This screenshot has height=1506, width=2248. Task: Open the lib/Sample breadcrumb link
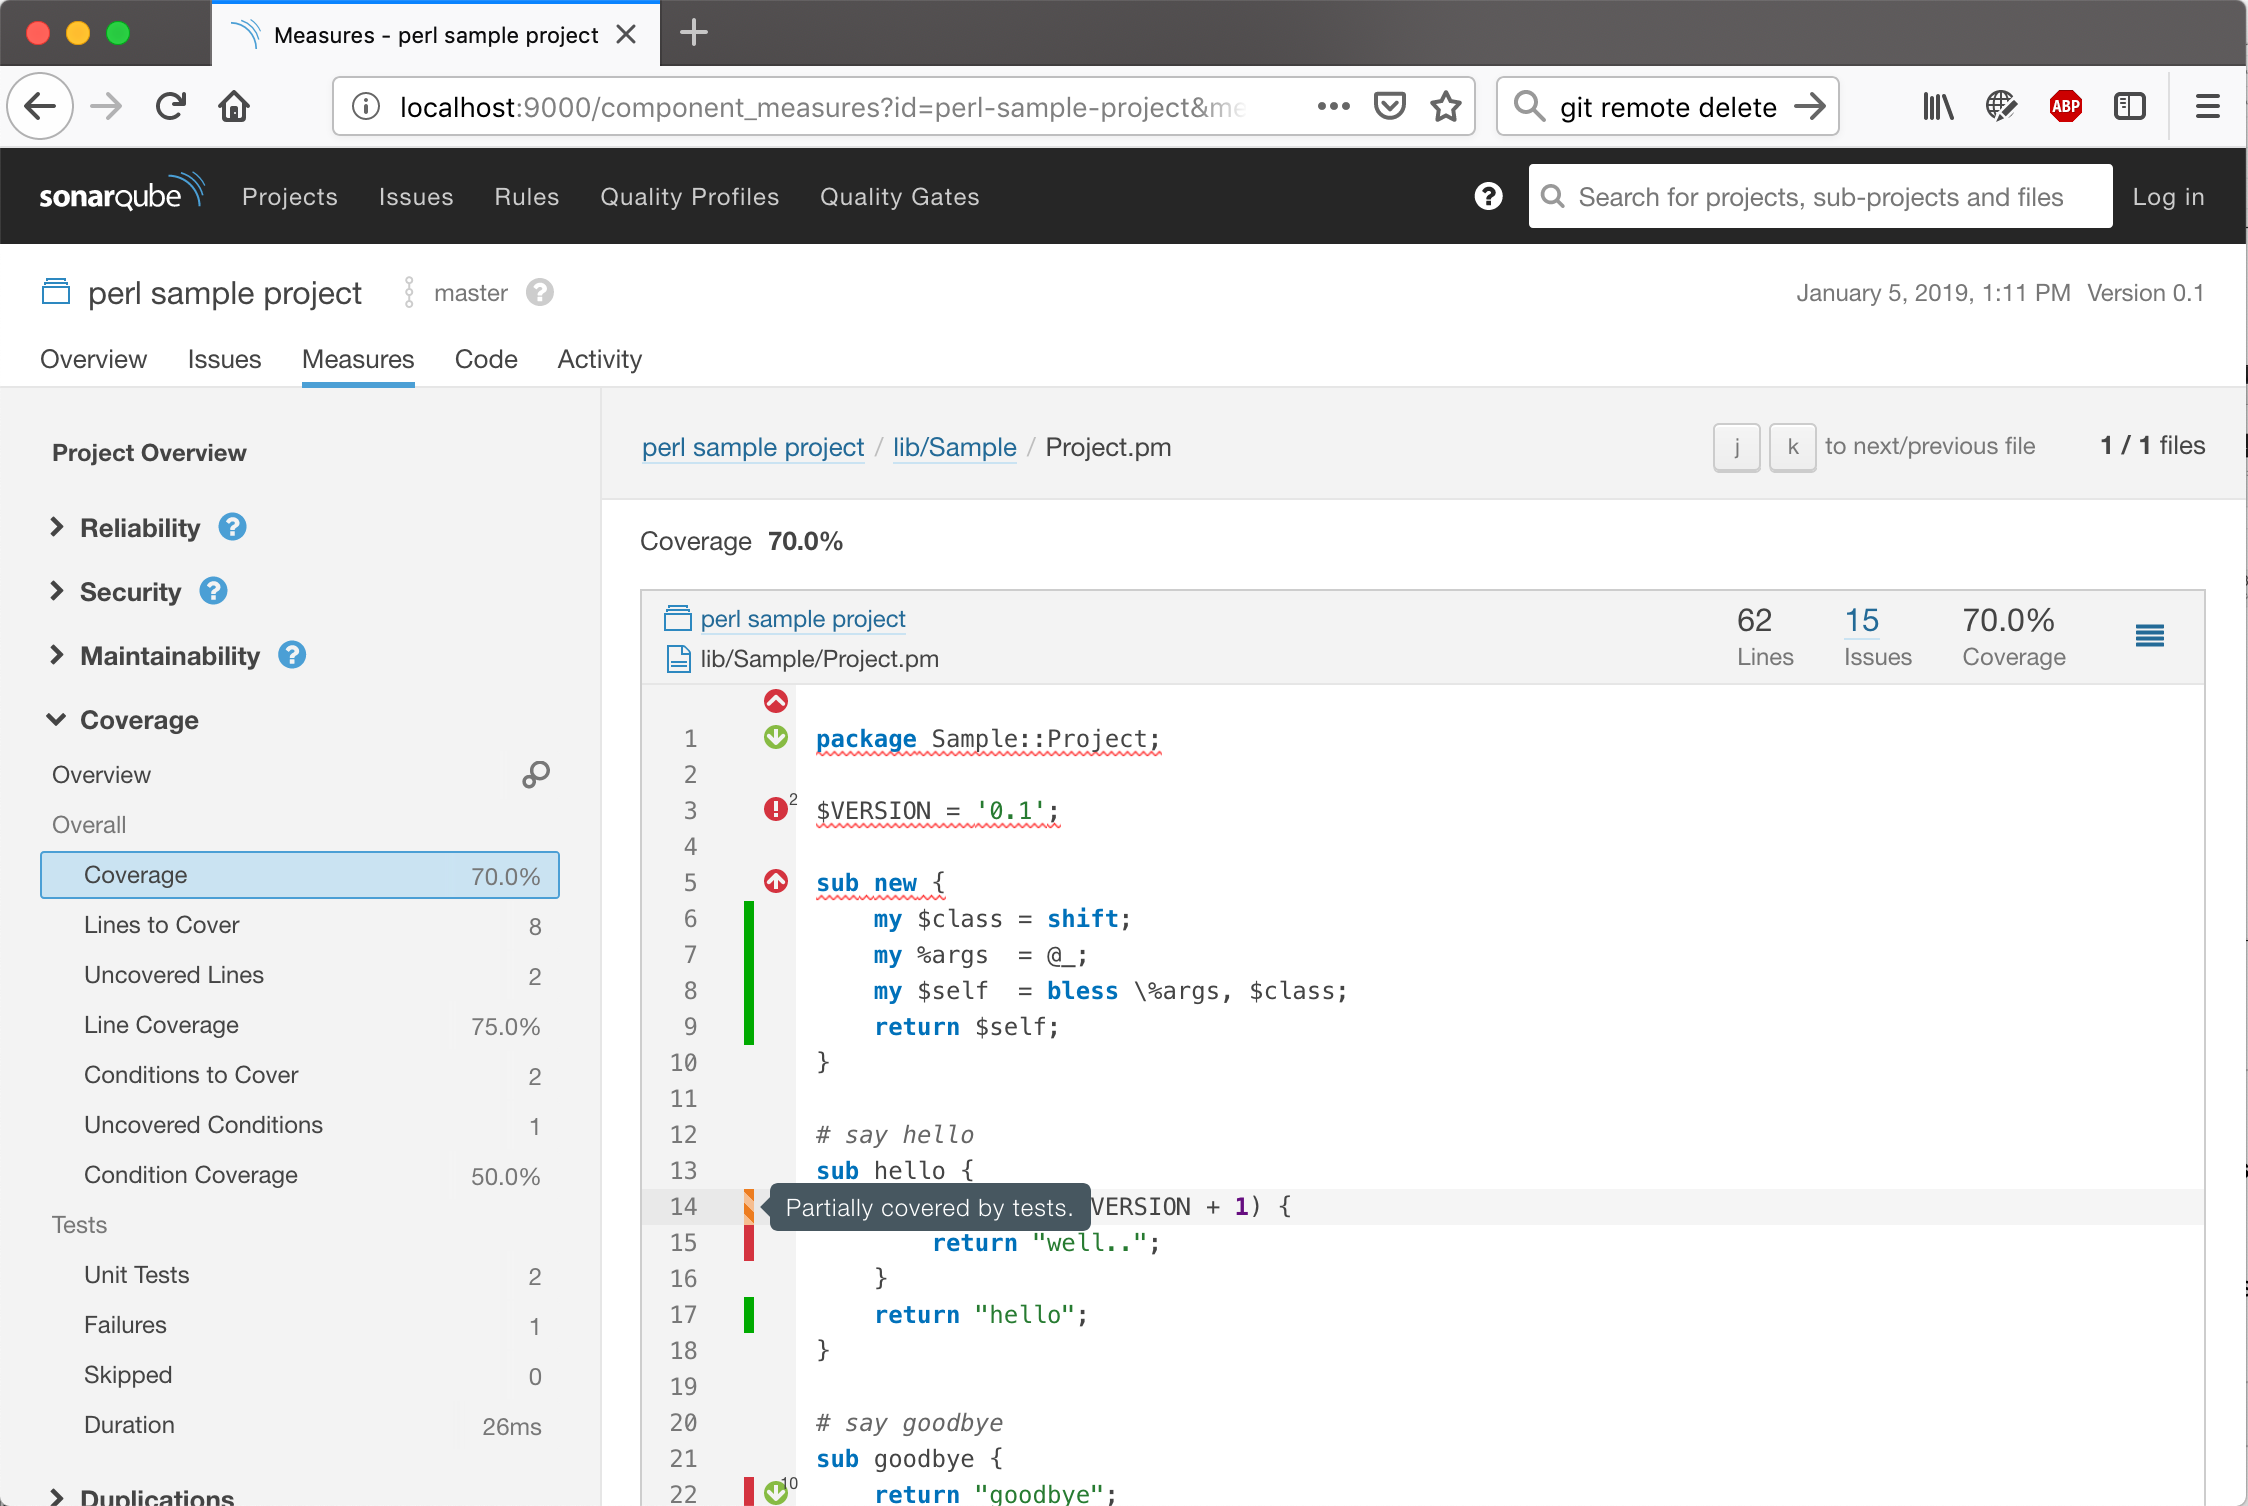coord(954,447)
